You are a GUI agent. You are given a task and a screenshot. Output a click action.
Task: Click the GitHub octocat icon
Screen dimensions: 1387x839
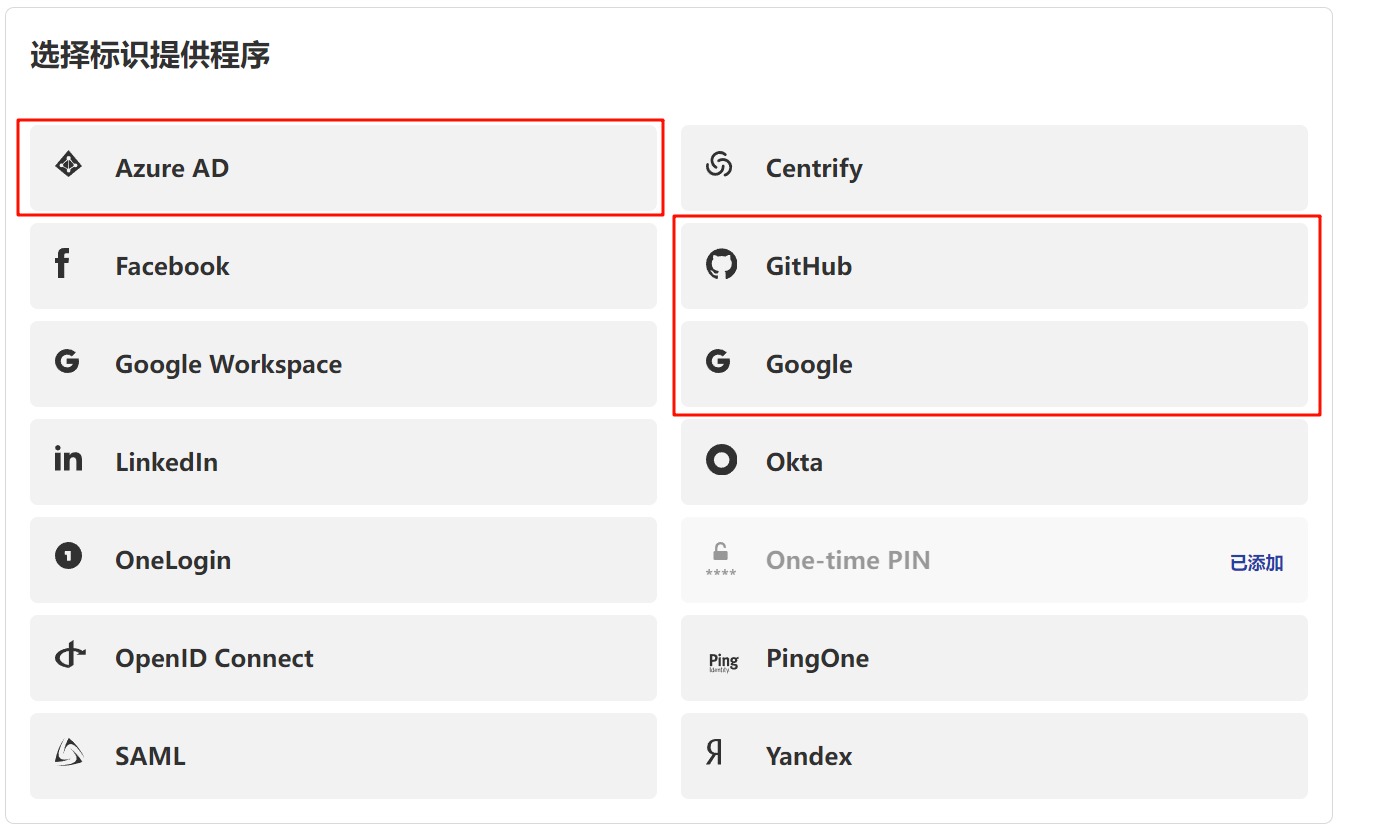click(721, 265)
